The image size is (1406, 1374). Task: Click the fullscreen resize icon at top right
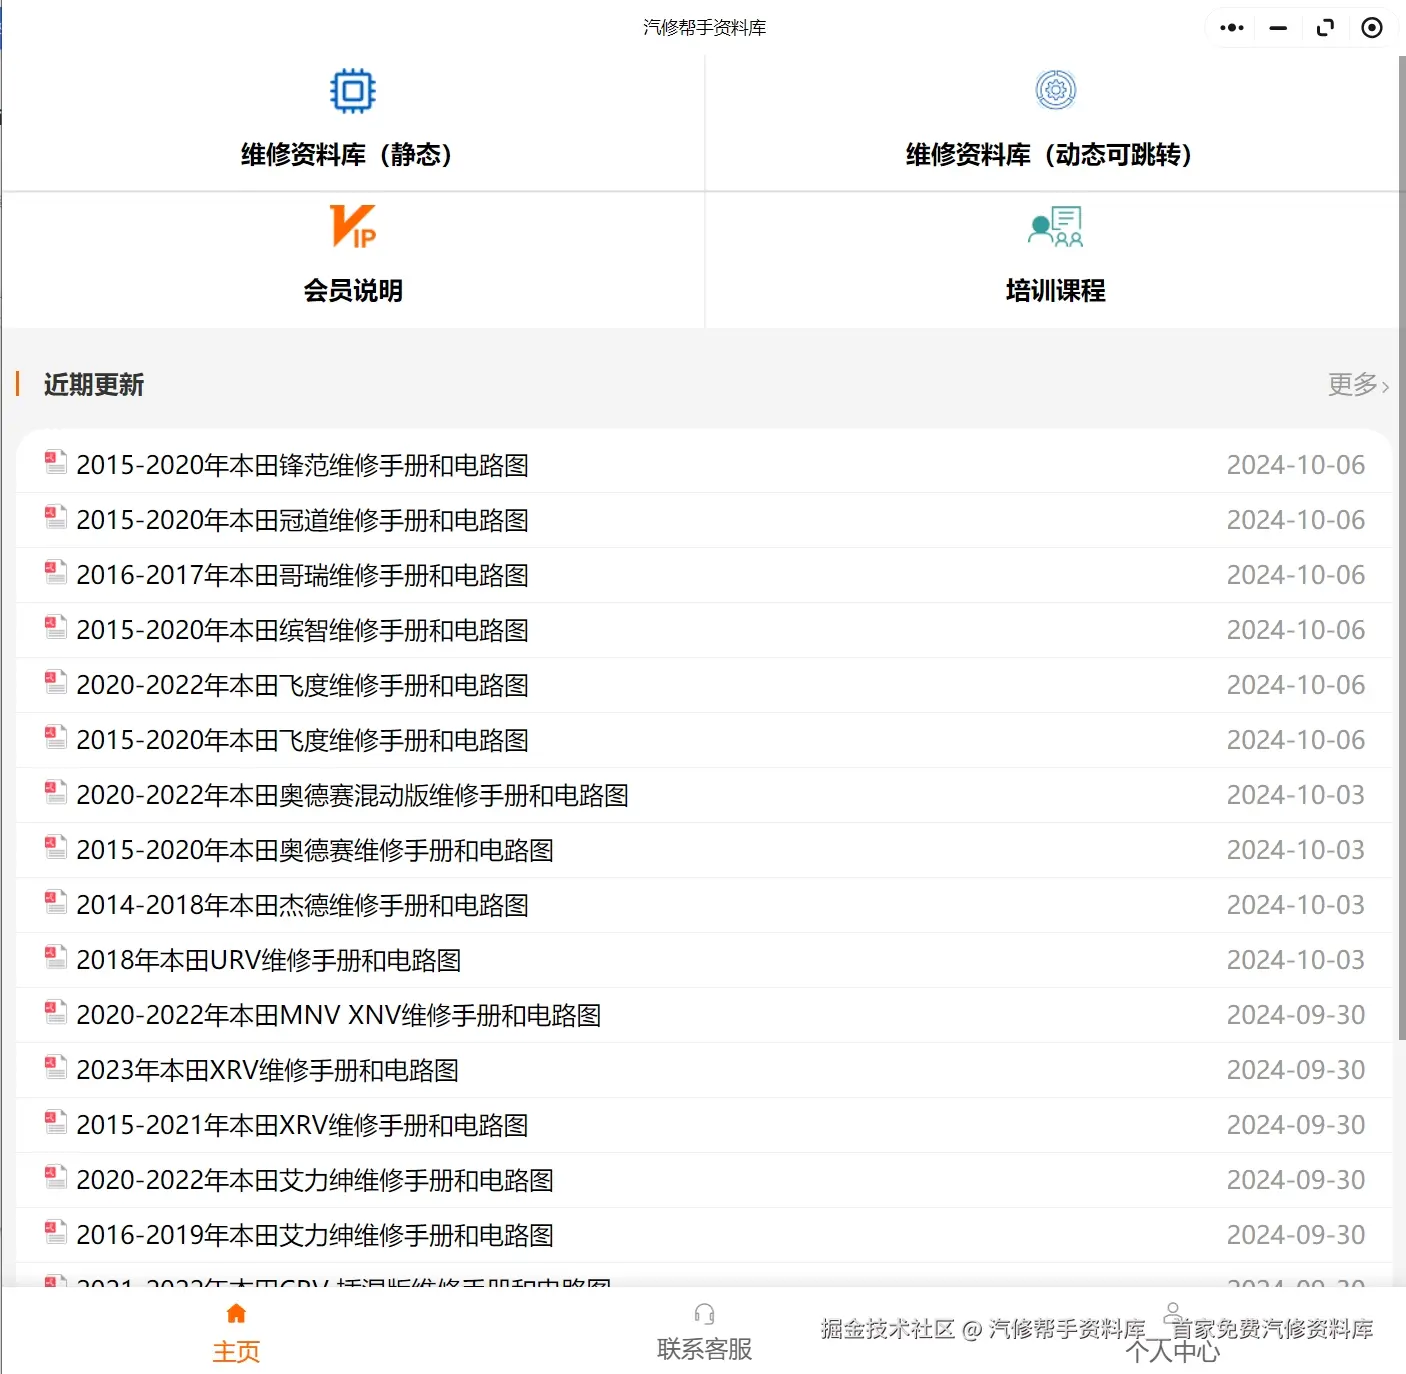[x=1325, y=27]
